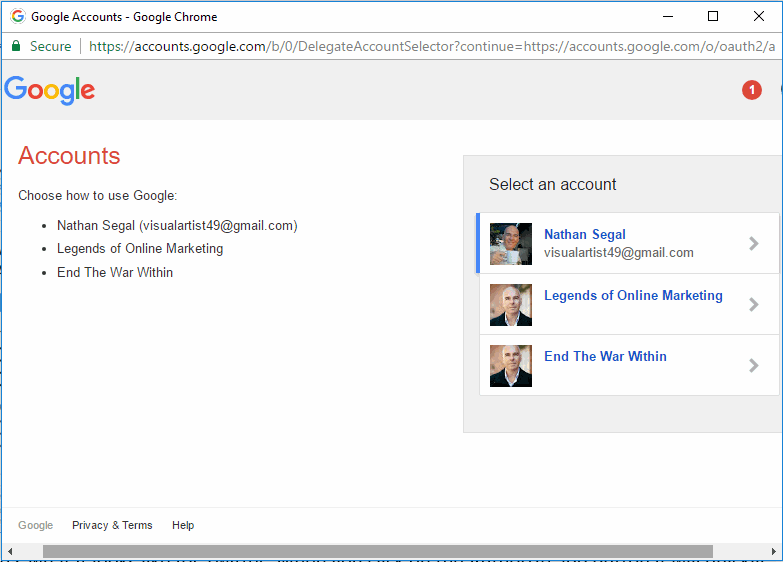Expand the End The War Within chevron
The image size is (783, 562).
click(754, 365)
